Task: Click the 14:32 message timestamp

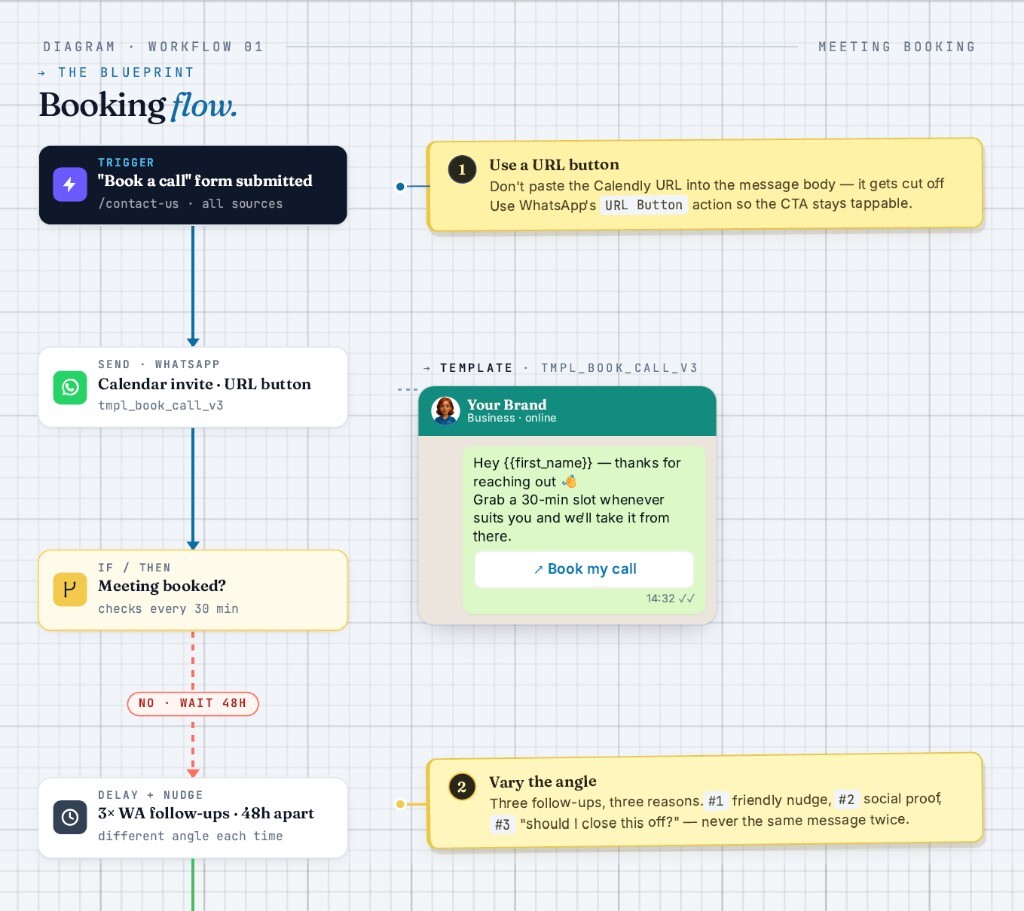Action: click(660, 598)
